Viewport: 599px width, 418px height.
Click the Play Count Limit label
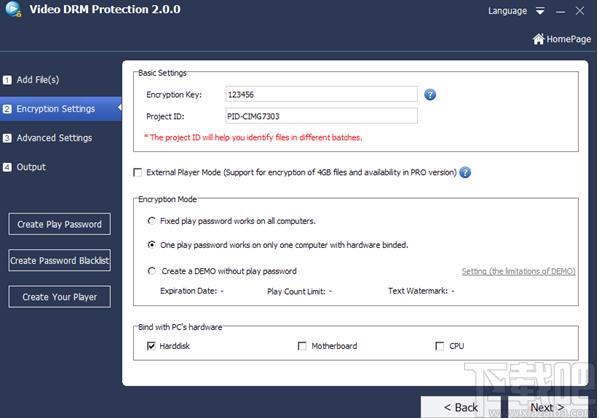click(296, 292)
